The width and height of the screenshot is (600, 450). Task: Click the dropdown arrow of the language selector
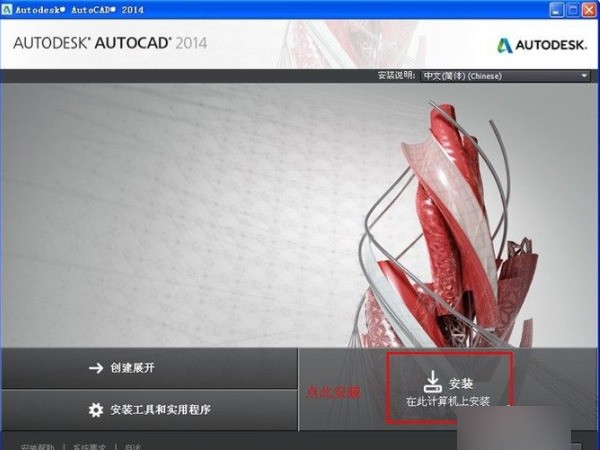(x=584, y=76)
